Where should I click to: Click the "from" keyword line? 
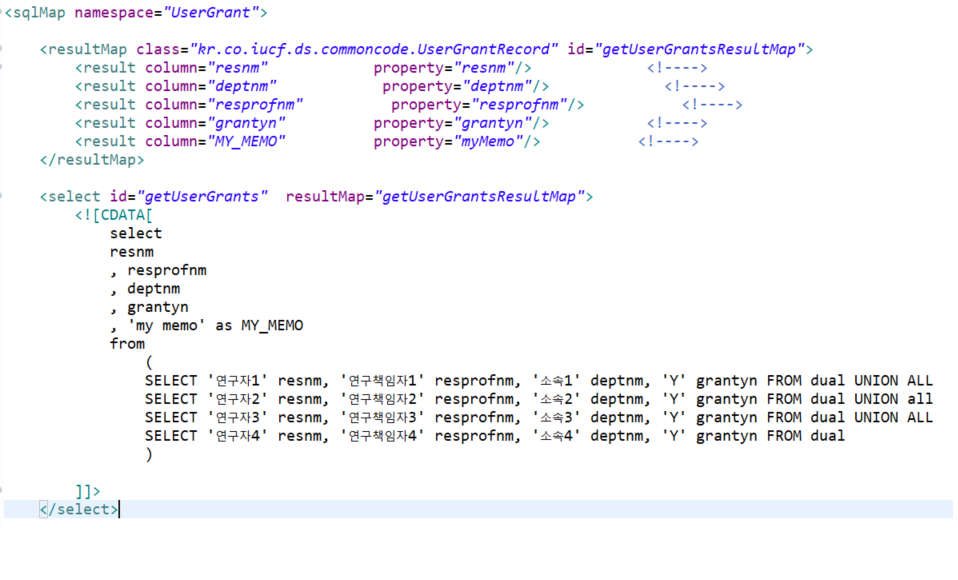point(127,343)
